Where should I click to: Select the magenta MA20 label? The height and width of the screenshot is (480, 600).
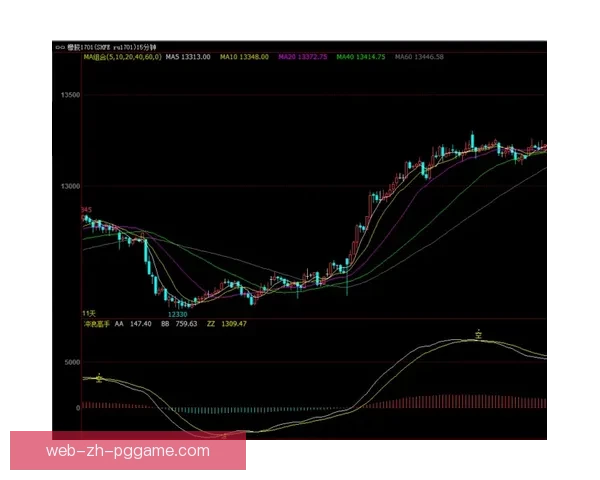click(304, 57)
